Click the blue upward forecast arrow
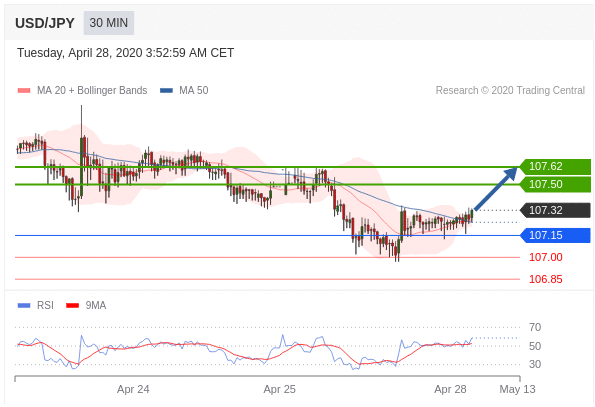The image size is (595, 407). click(x=496, y=189)
